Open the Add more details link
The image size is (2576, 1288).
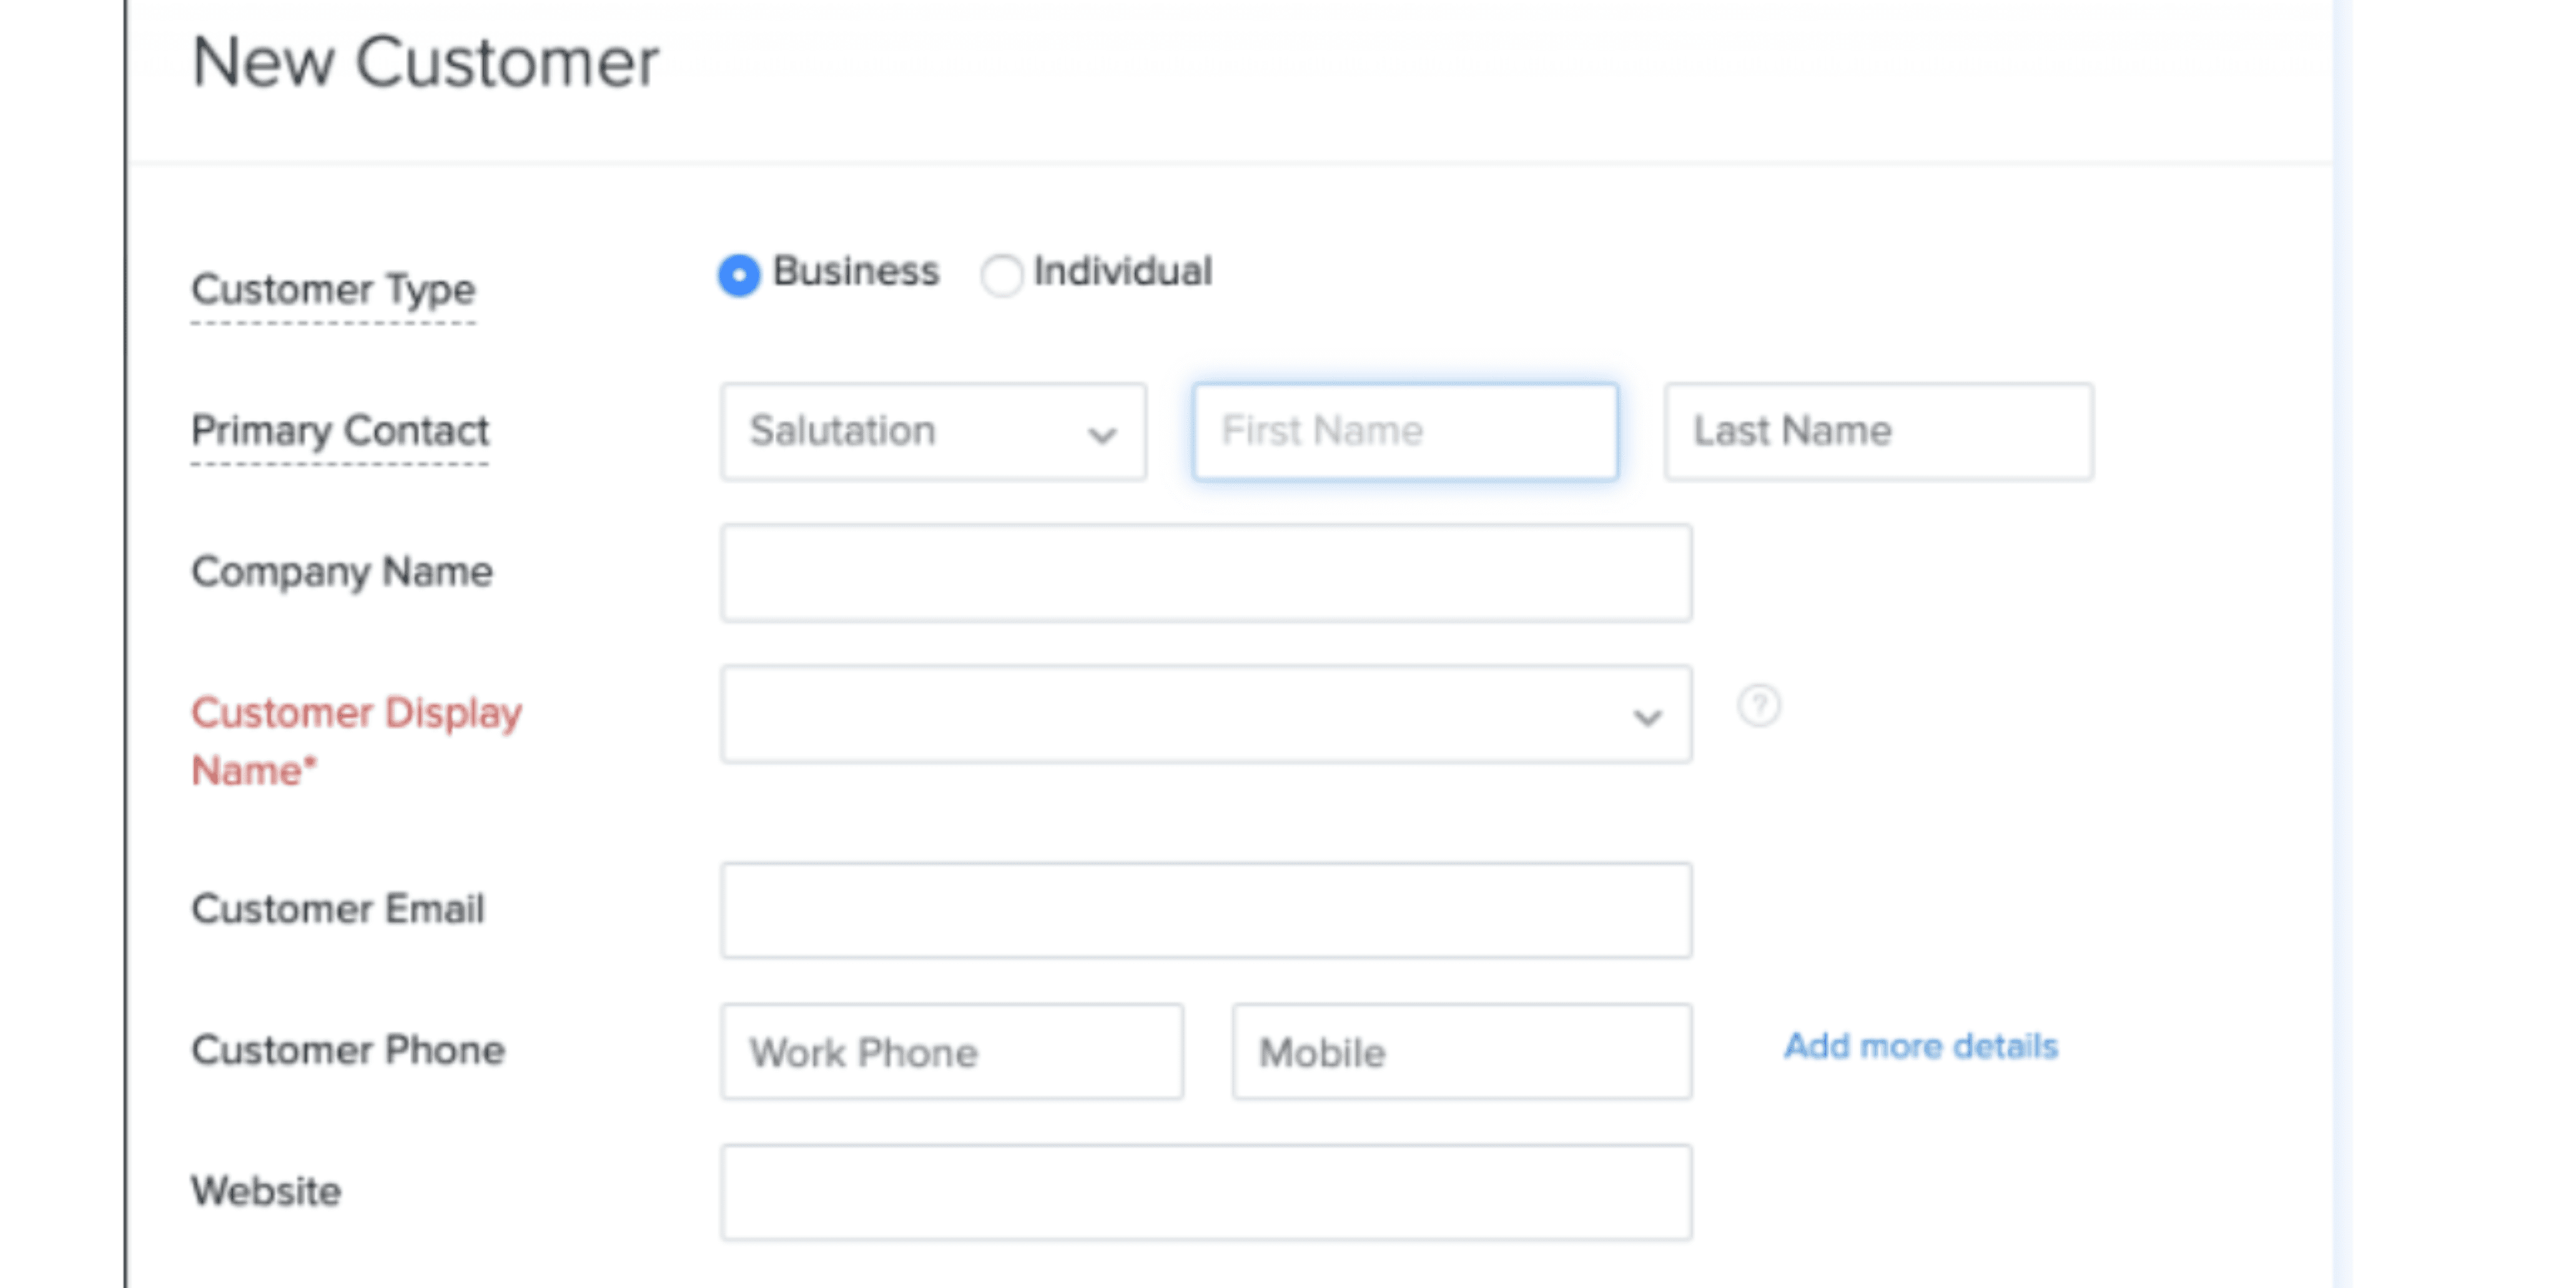coord(1921,1046)
